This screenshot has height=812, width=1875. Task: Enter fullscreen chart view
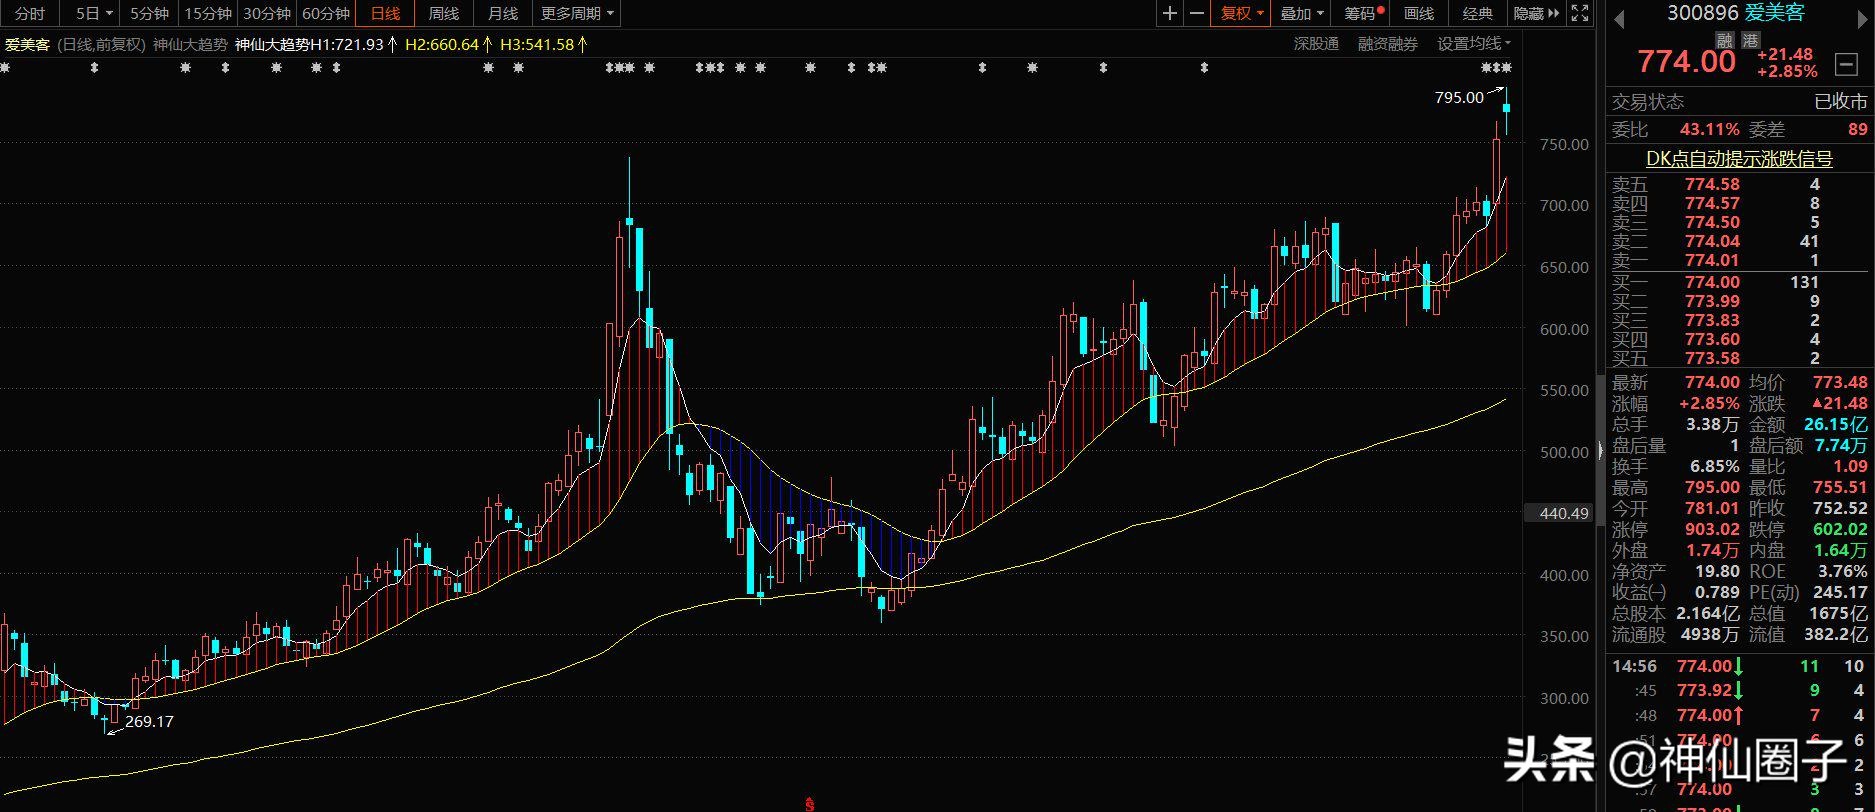click(1580, 13)
